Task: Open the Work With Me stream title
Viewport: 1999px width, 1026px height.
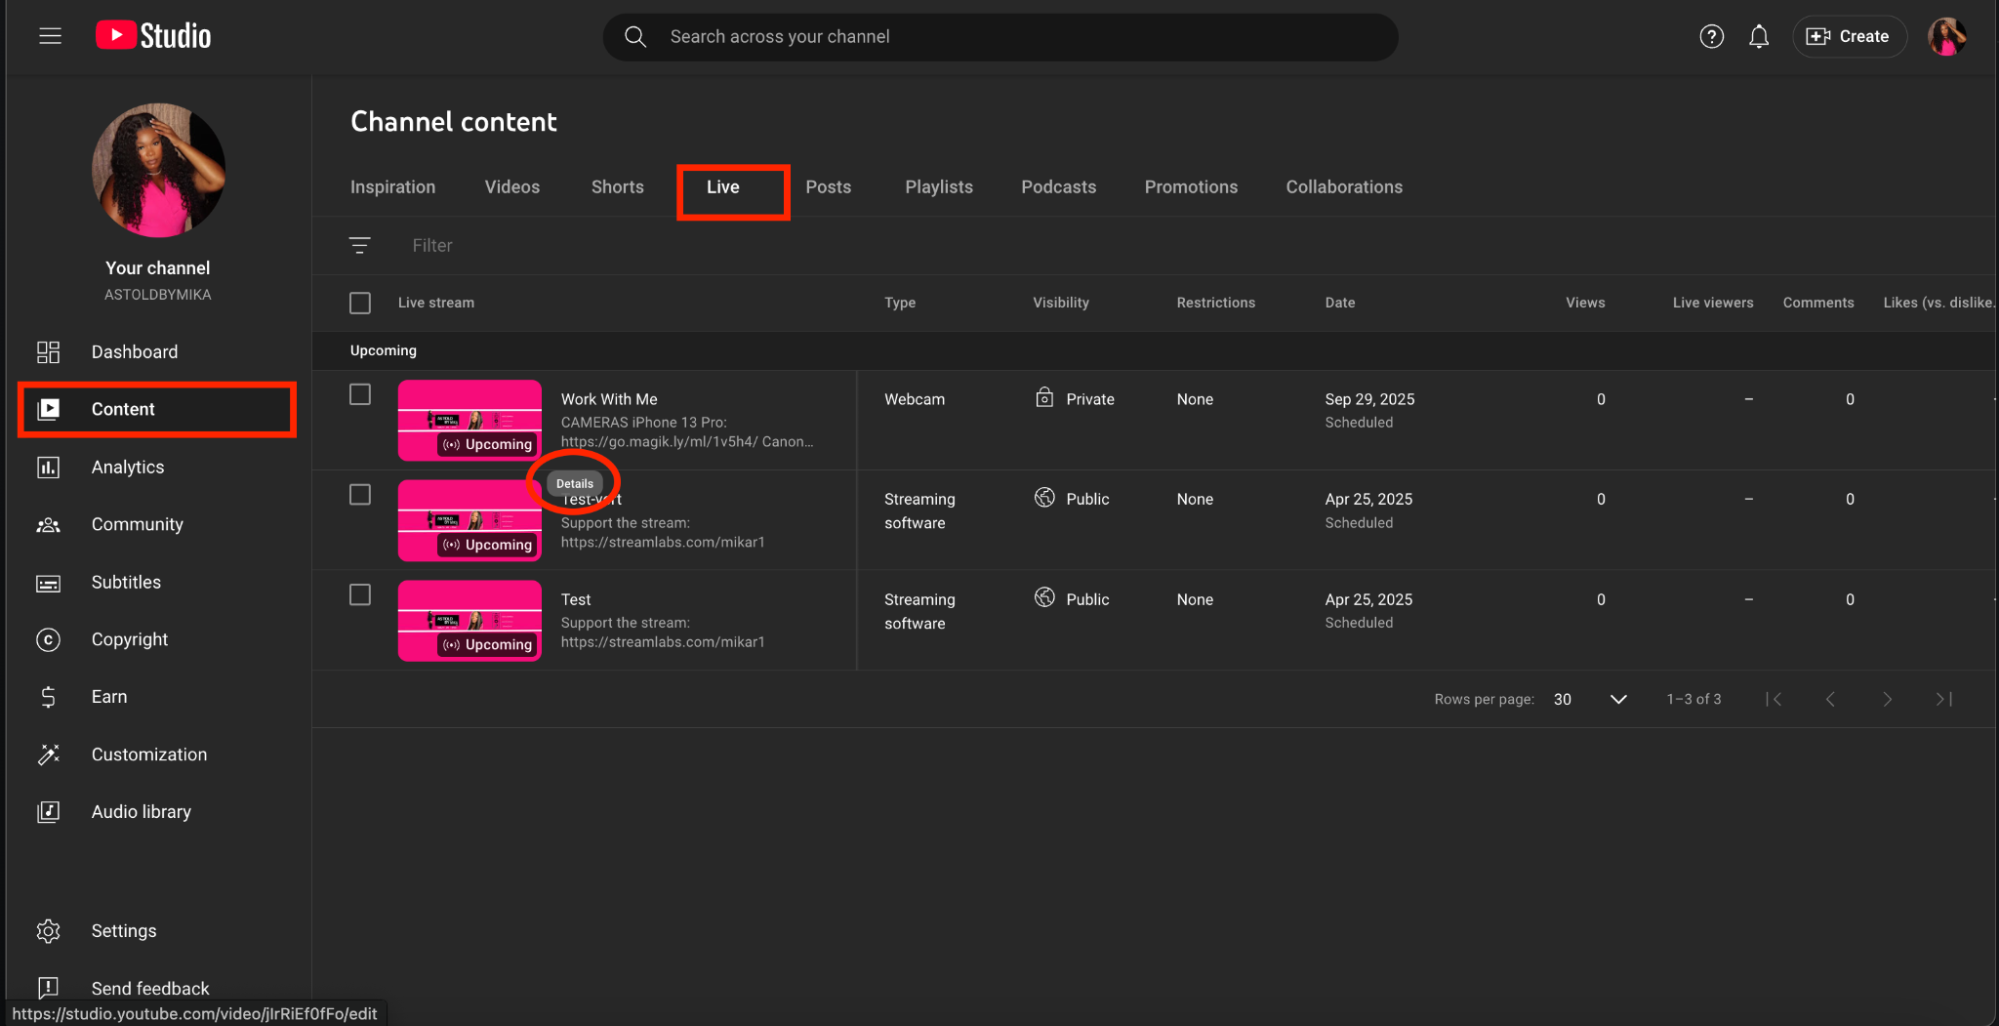Action: (x=609, y=399)
